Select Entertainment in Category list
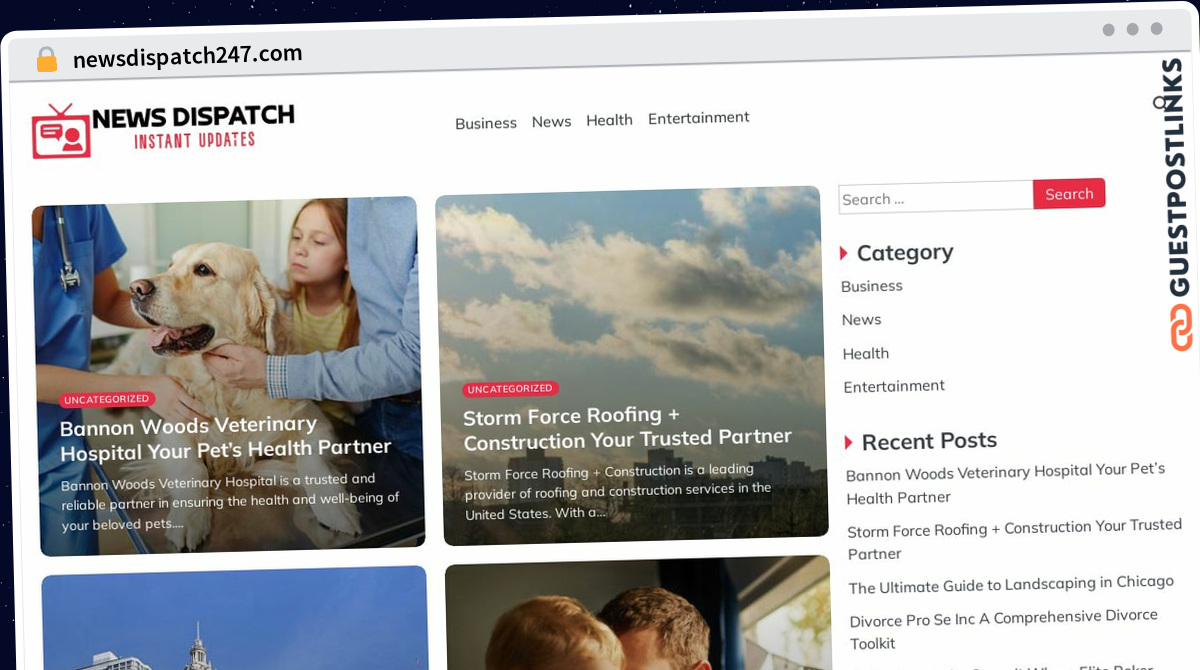The width and height of the screenshot is (1200, 670). pyautogui.click(x=894, y=386)
